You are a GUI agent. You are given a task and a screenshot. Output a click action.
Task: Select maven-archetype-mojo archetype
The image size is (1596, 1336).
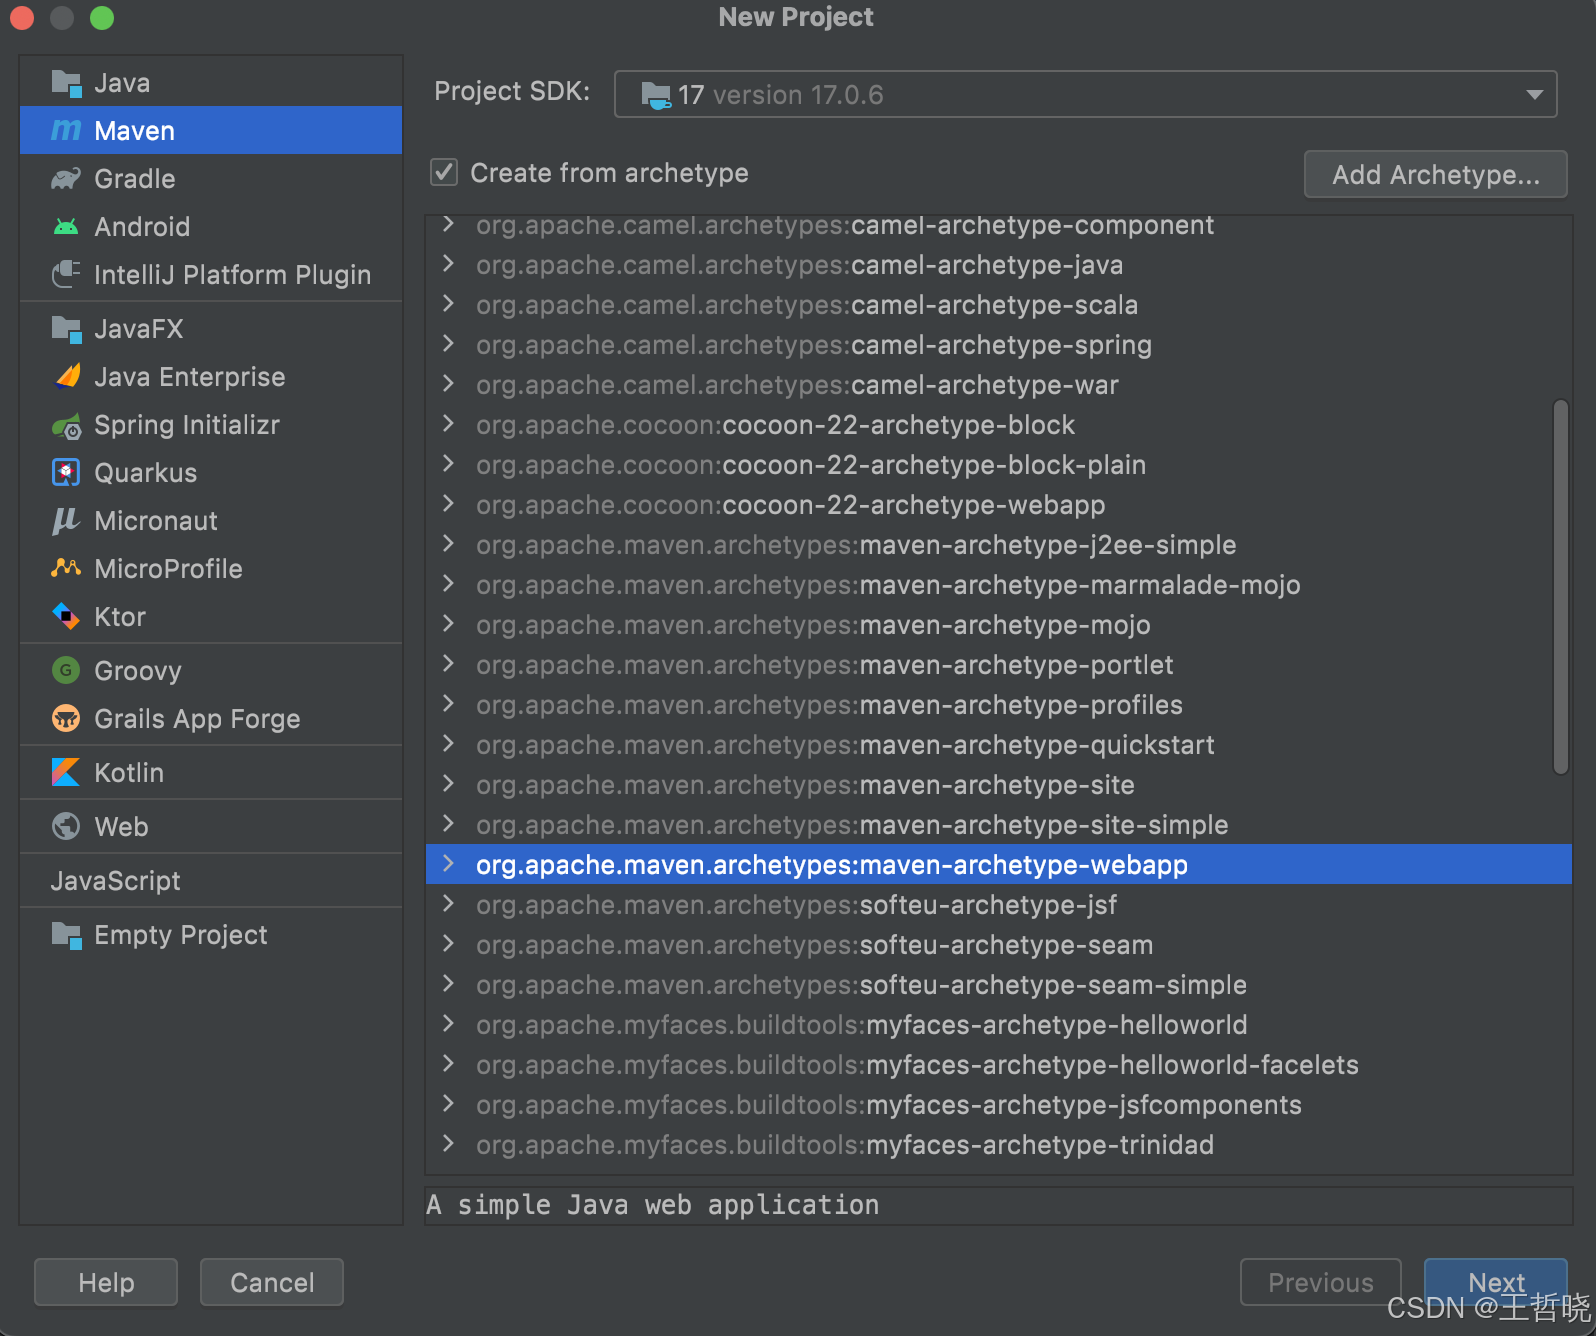[x=999, y=625]
